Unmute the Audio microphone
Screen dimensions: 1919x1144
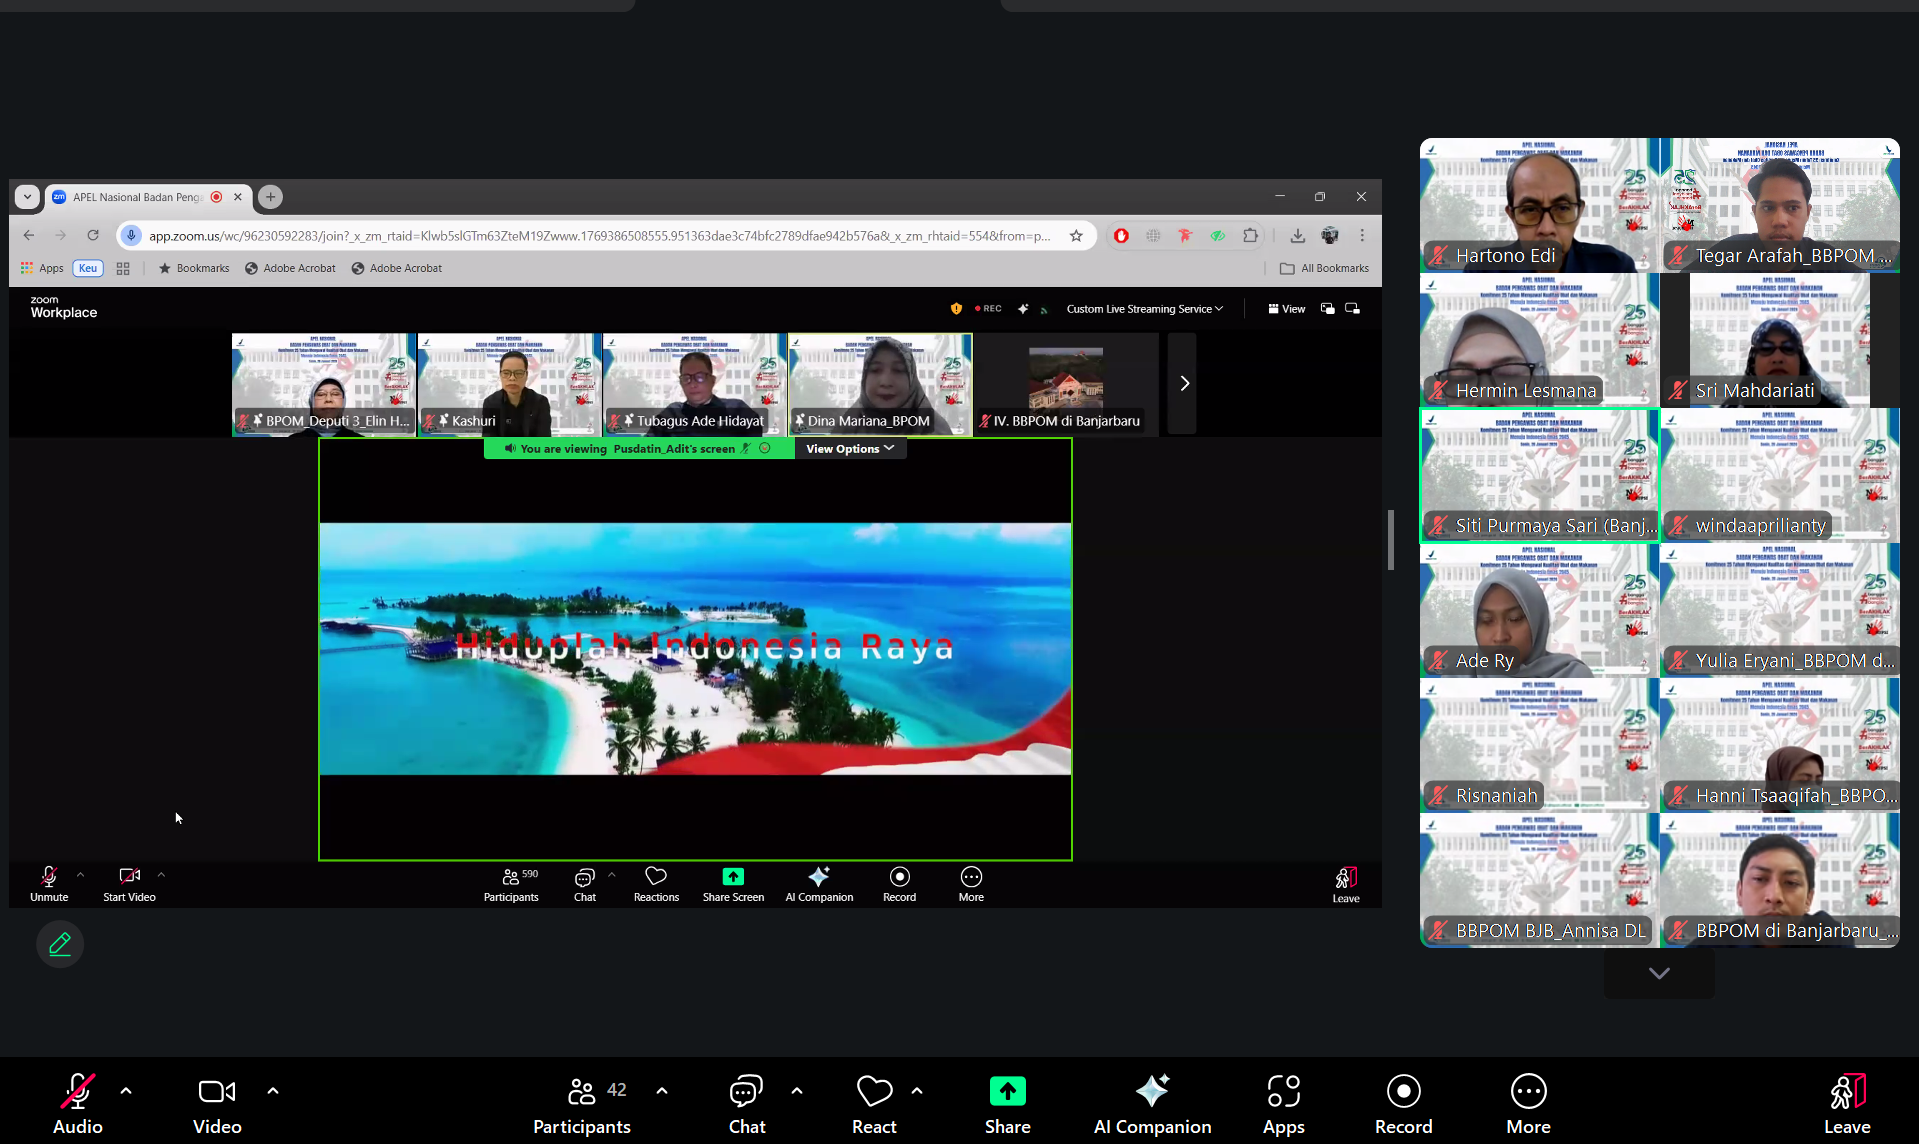pyautogui.click(x=77, y=1103)
